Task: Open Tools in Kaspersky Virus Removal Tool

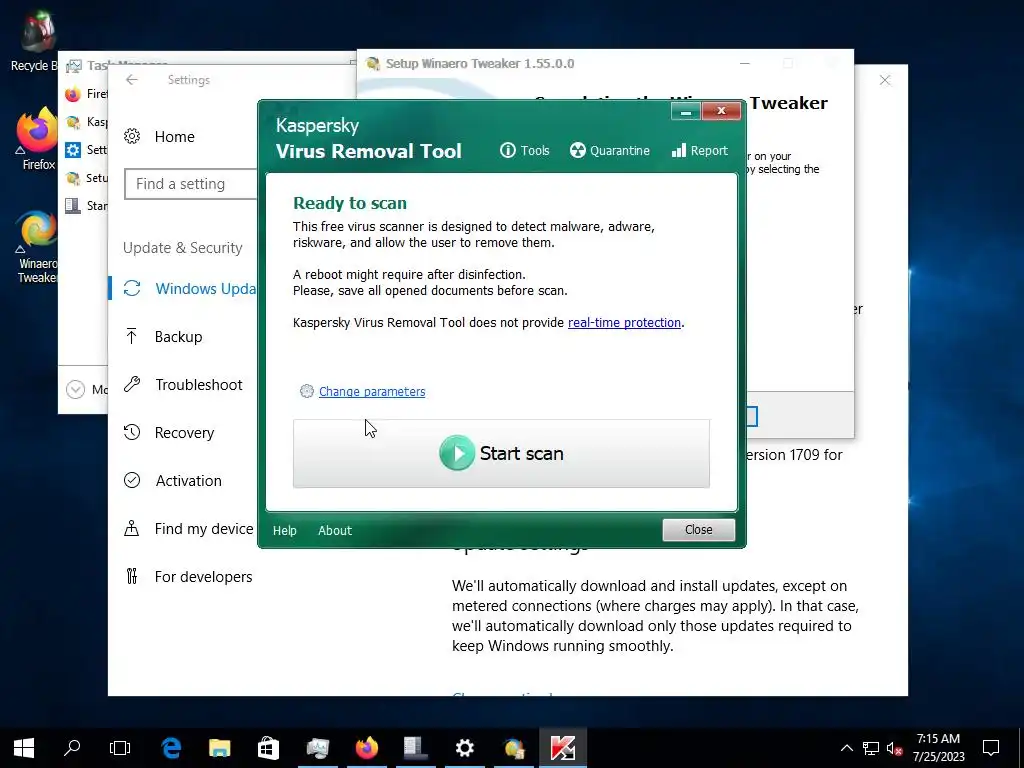Action: [x=524, y=150]
